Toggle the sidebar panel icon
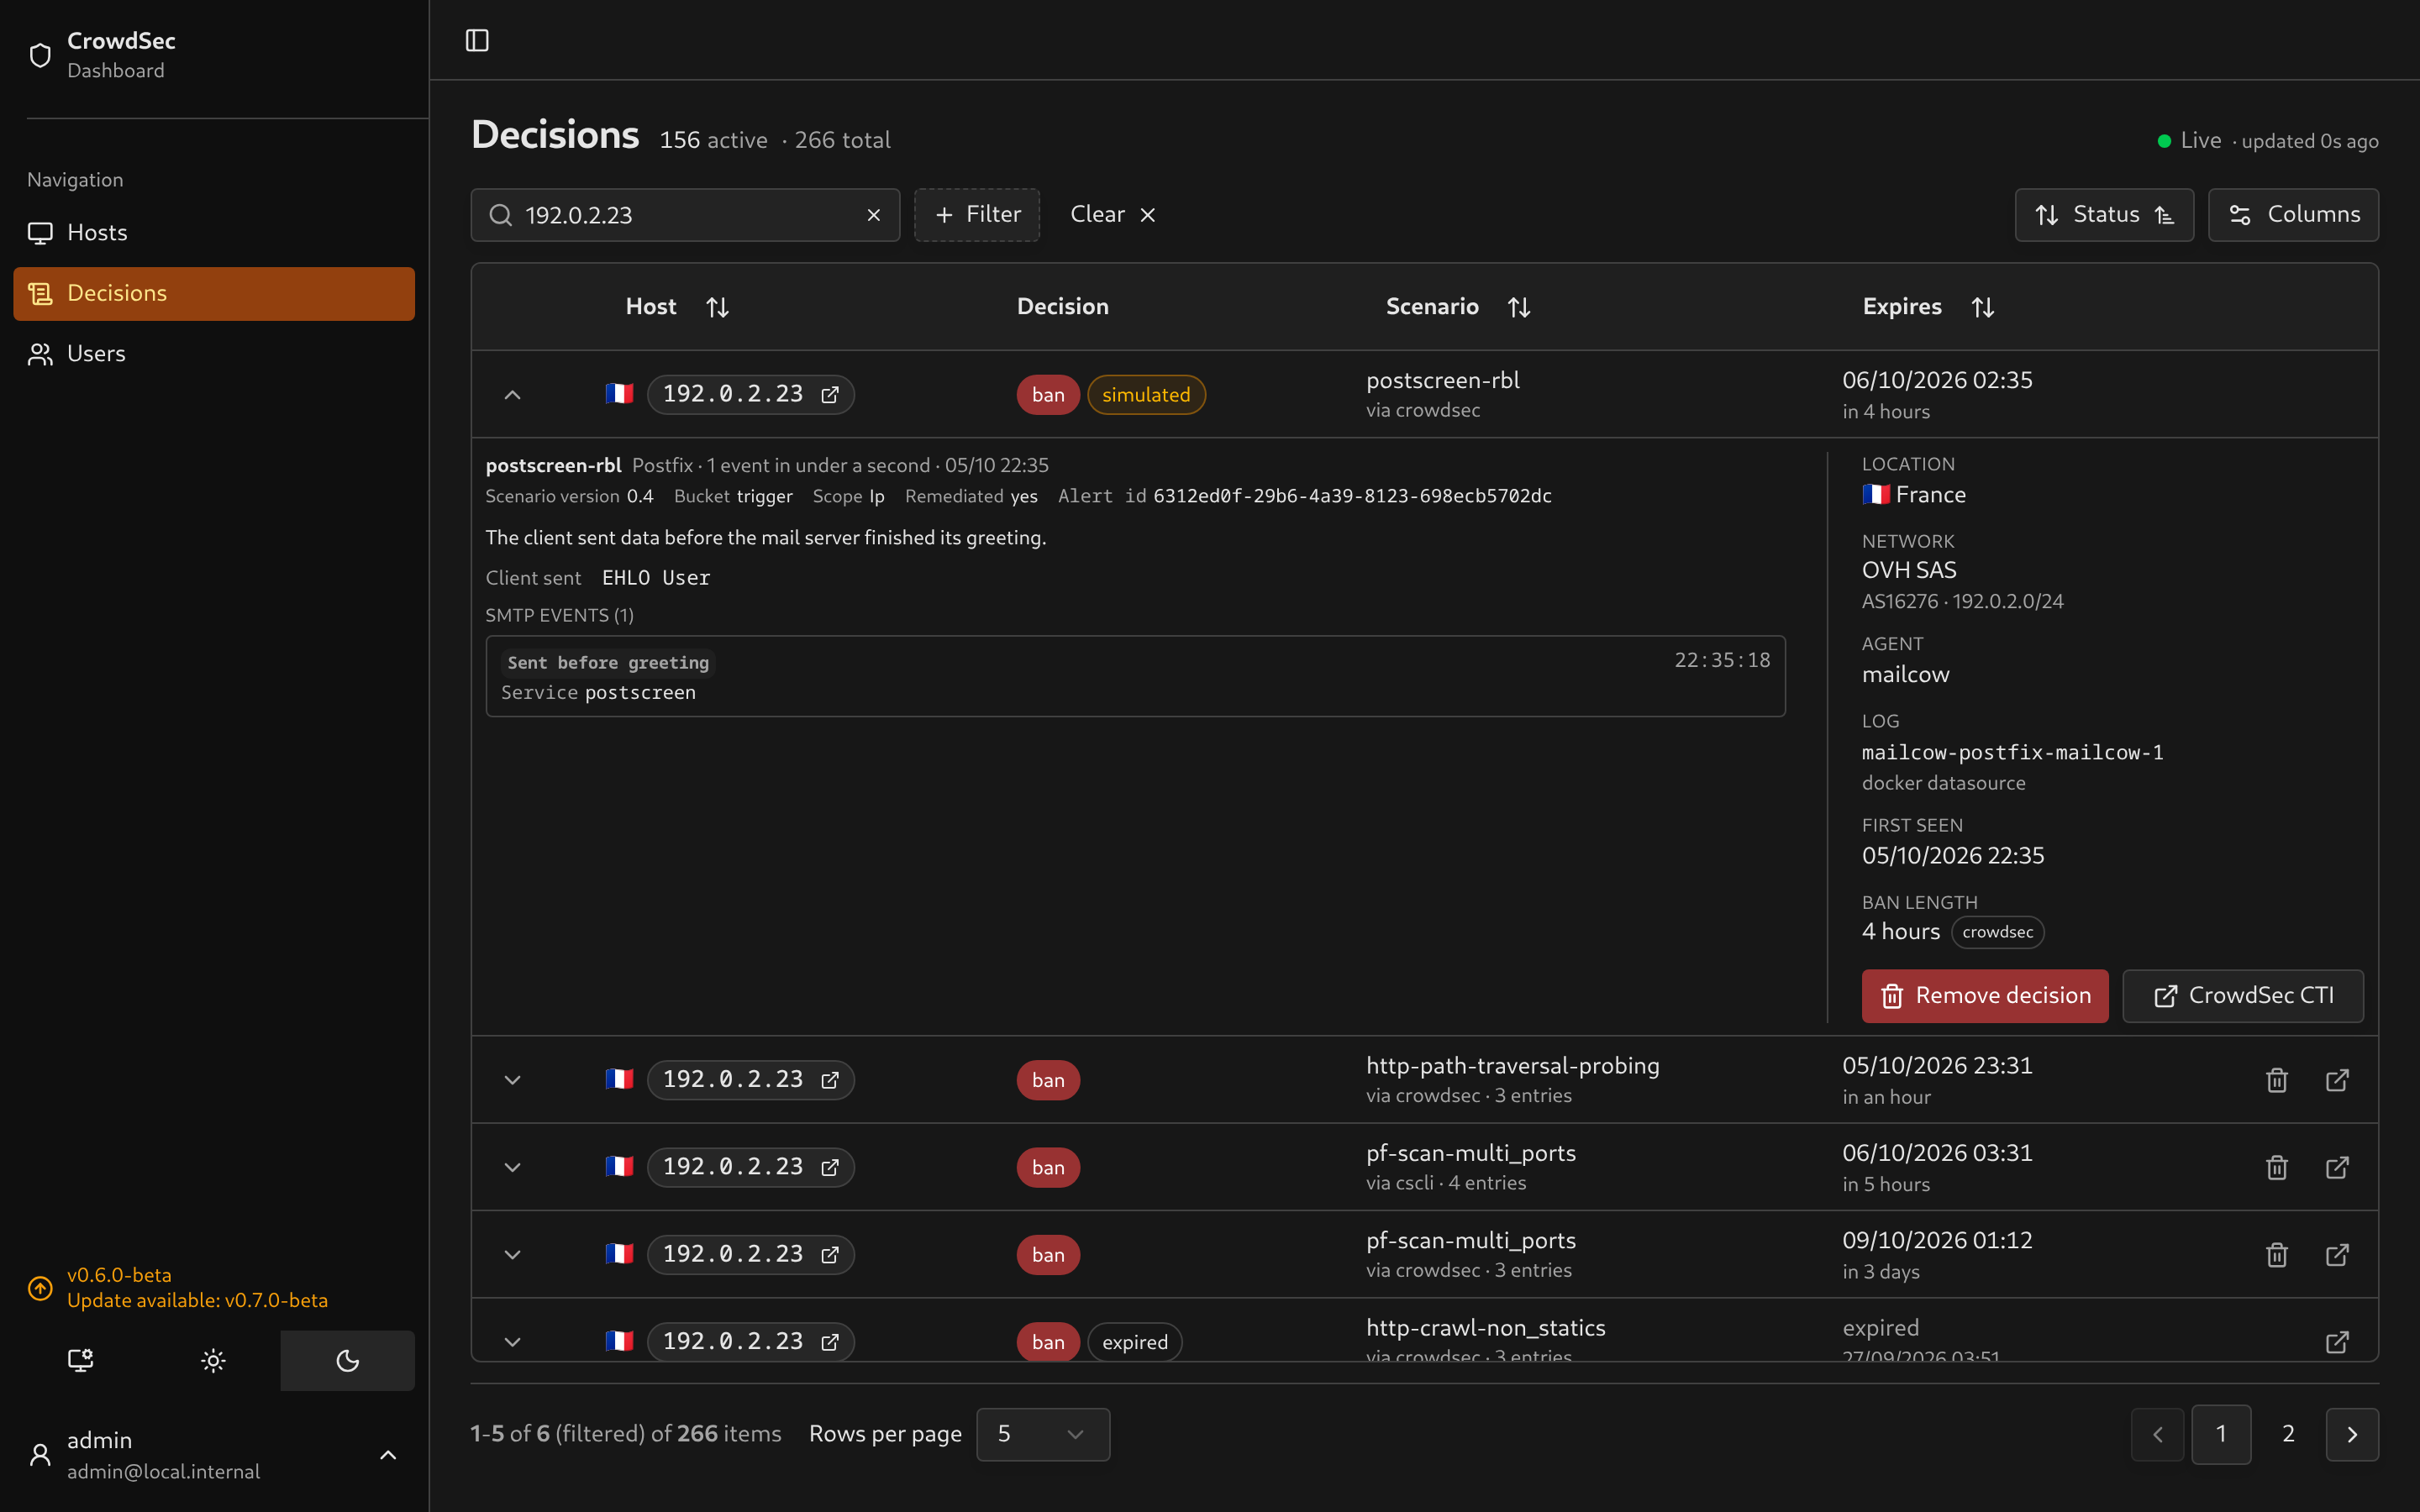Screen dimensions: 2420x1512 tap(477, 40)
